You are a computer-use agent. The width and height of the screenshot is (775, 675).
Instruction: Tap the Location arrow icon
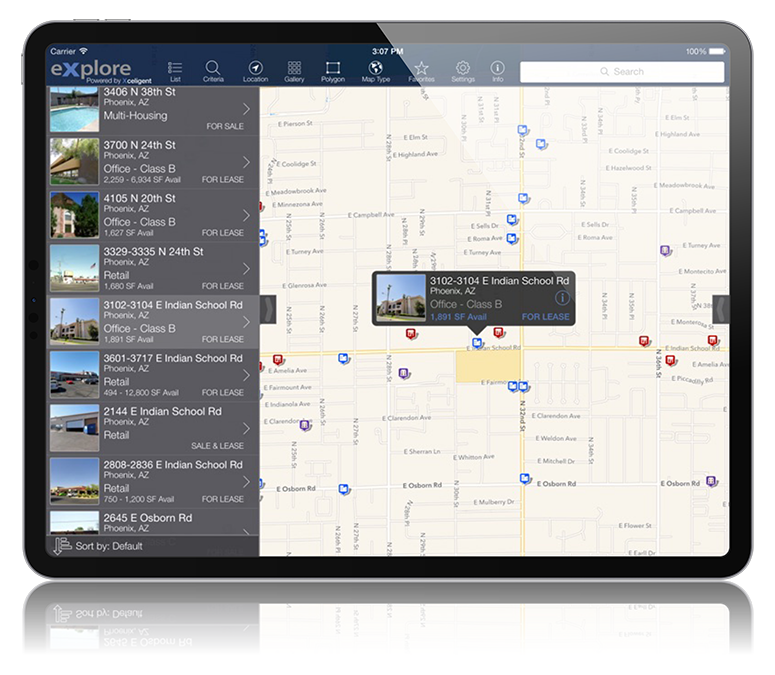click(255, 70)
